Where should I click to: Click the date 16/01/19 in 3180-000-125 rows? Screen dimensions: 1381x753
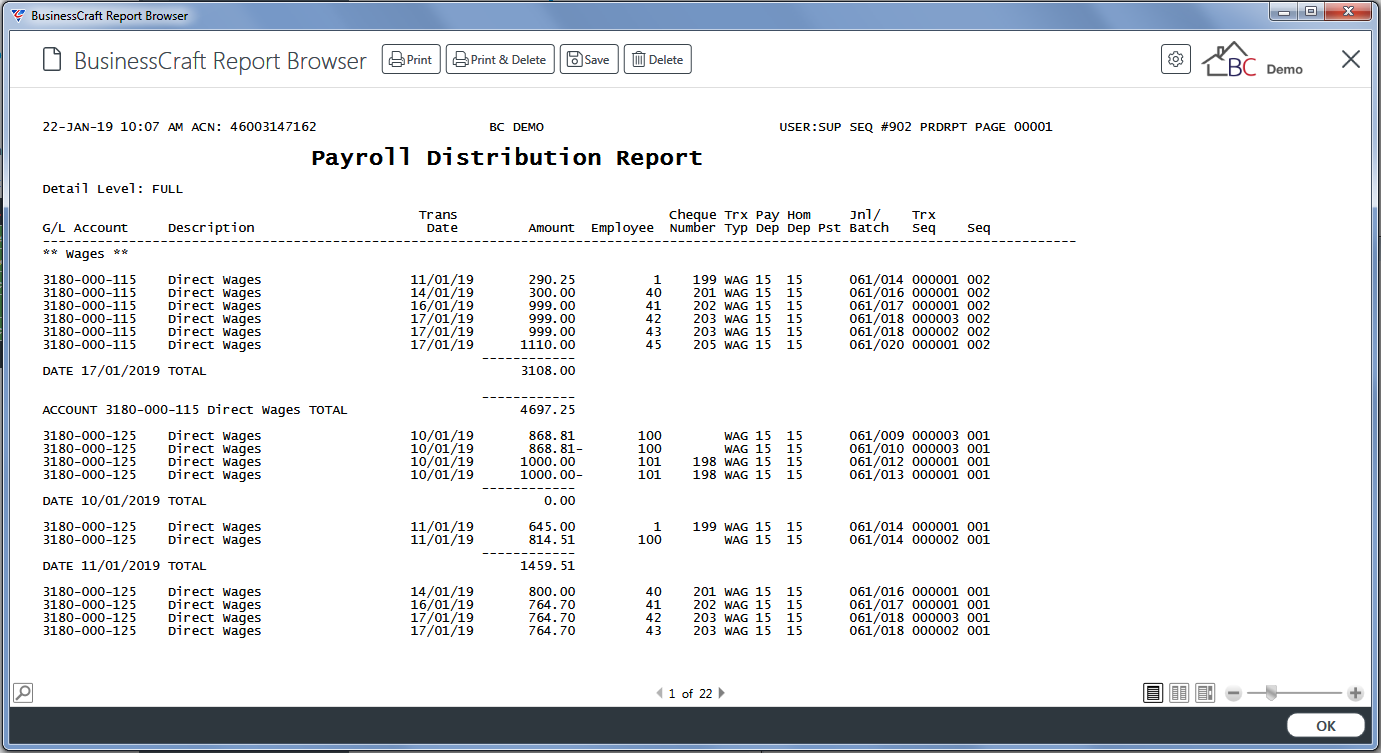click(442, 605)
